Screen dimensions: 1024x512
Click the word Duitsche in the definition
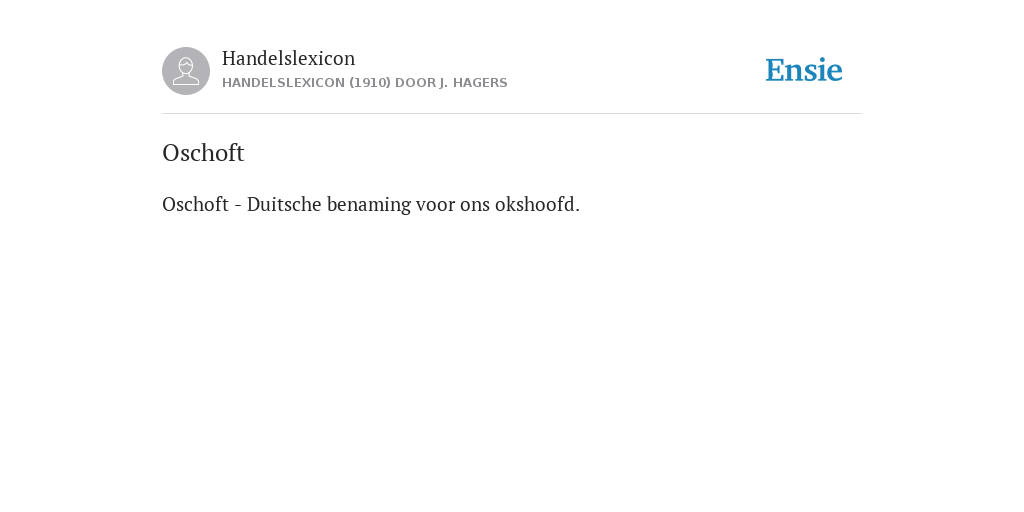tap(284, 204)
